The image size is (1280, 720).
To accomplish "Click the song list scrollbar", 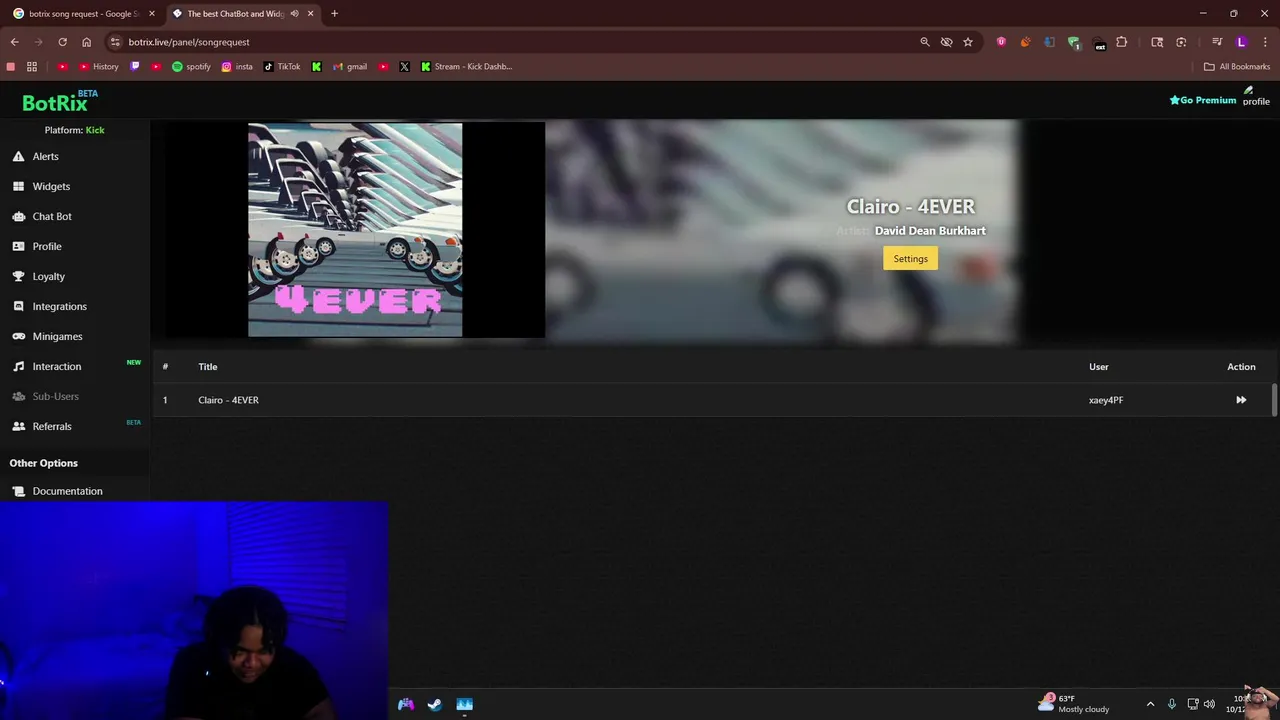I will pos(1274,399).
